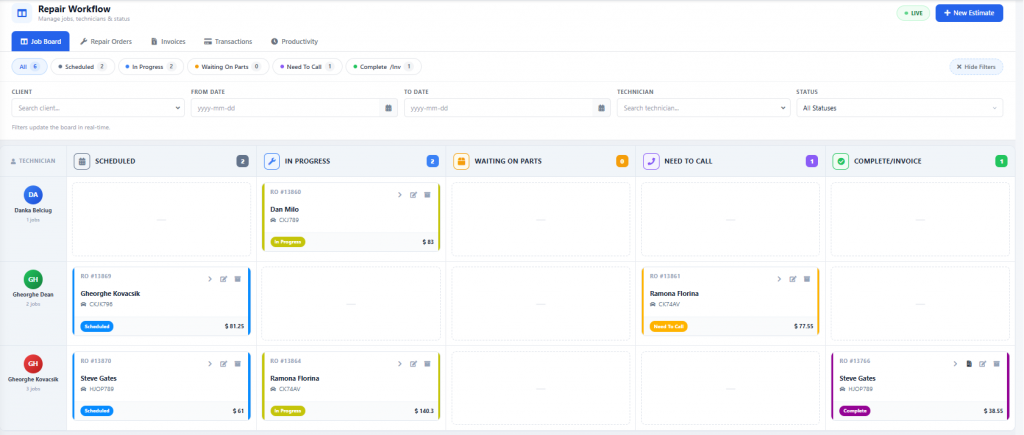Toggle the Waiting On Parts filter chip
The width and height of the screenshot is (1024, 435).
tap(230, 67)
